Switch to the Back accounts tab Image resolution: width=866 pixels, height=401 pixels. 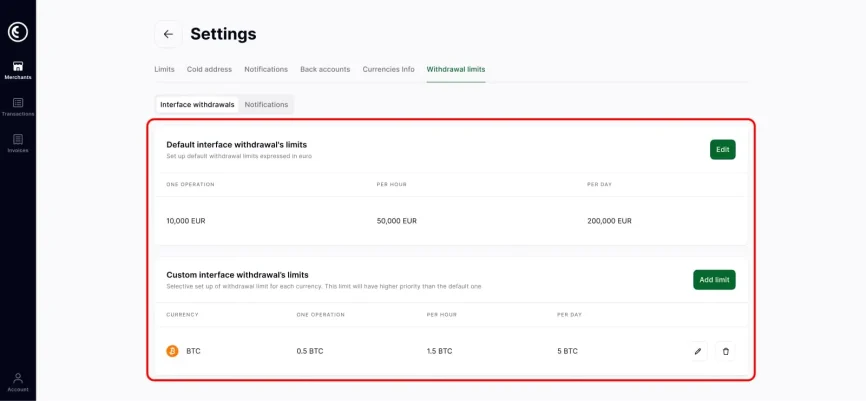click(325, 70)
